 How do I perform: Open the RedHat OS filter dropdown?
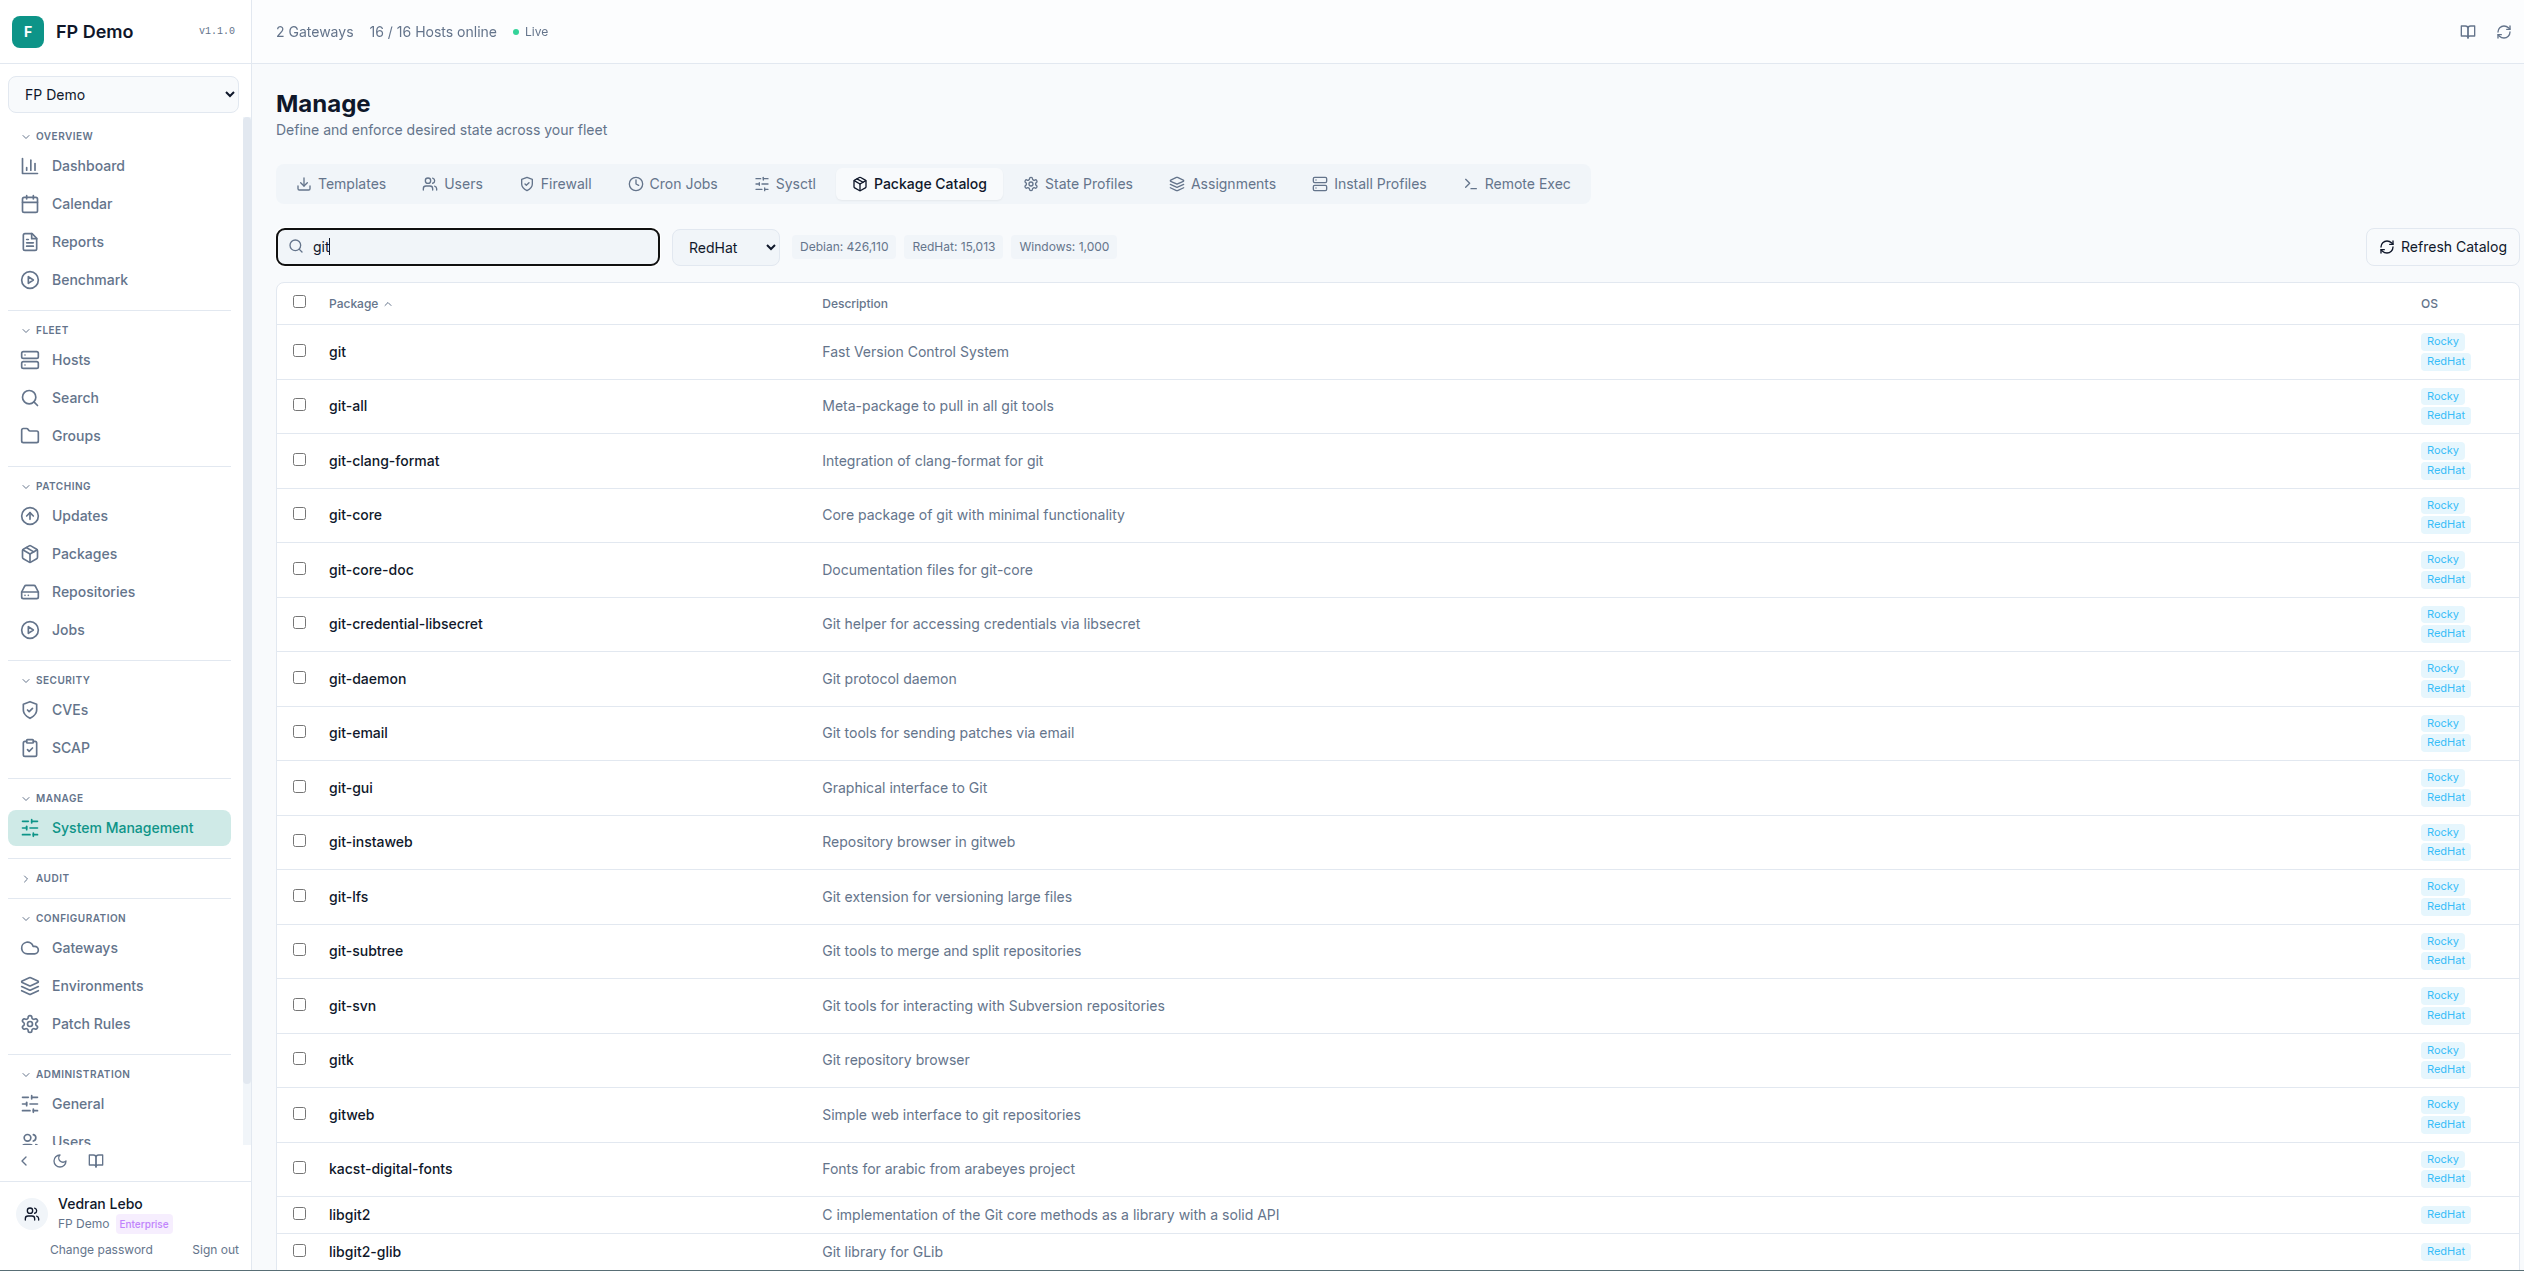[x=726, y=246]
